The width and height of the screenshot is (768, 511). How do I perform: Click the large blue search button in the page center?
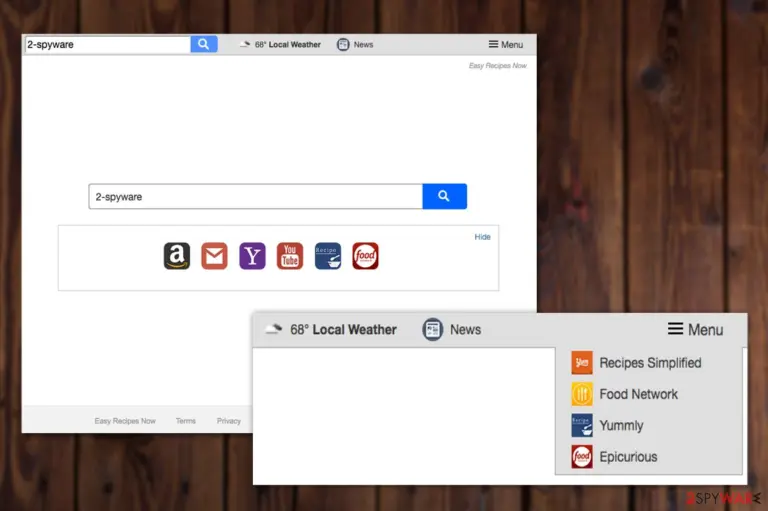click(444, 196)
